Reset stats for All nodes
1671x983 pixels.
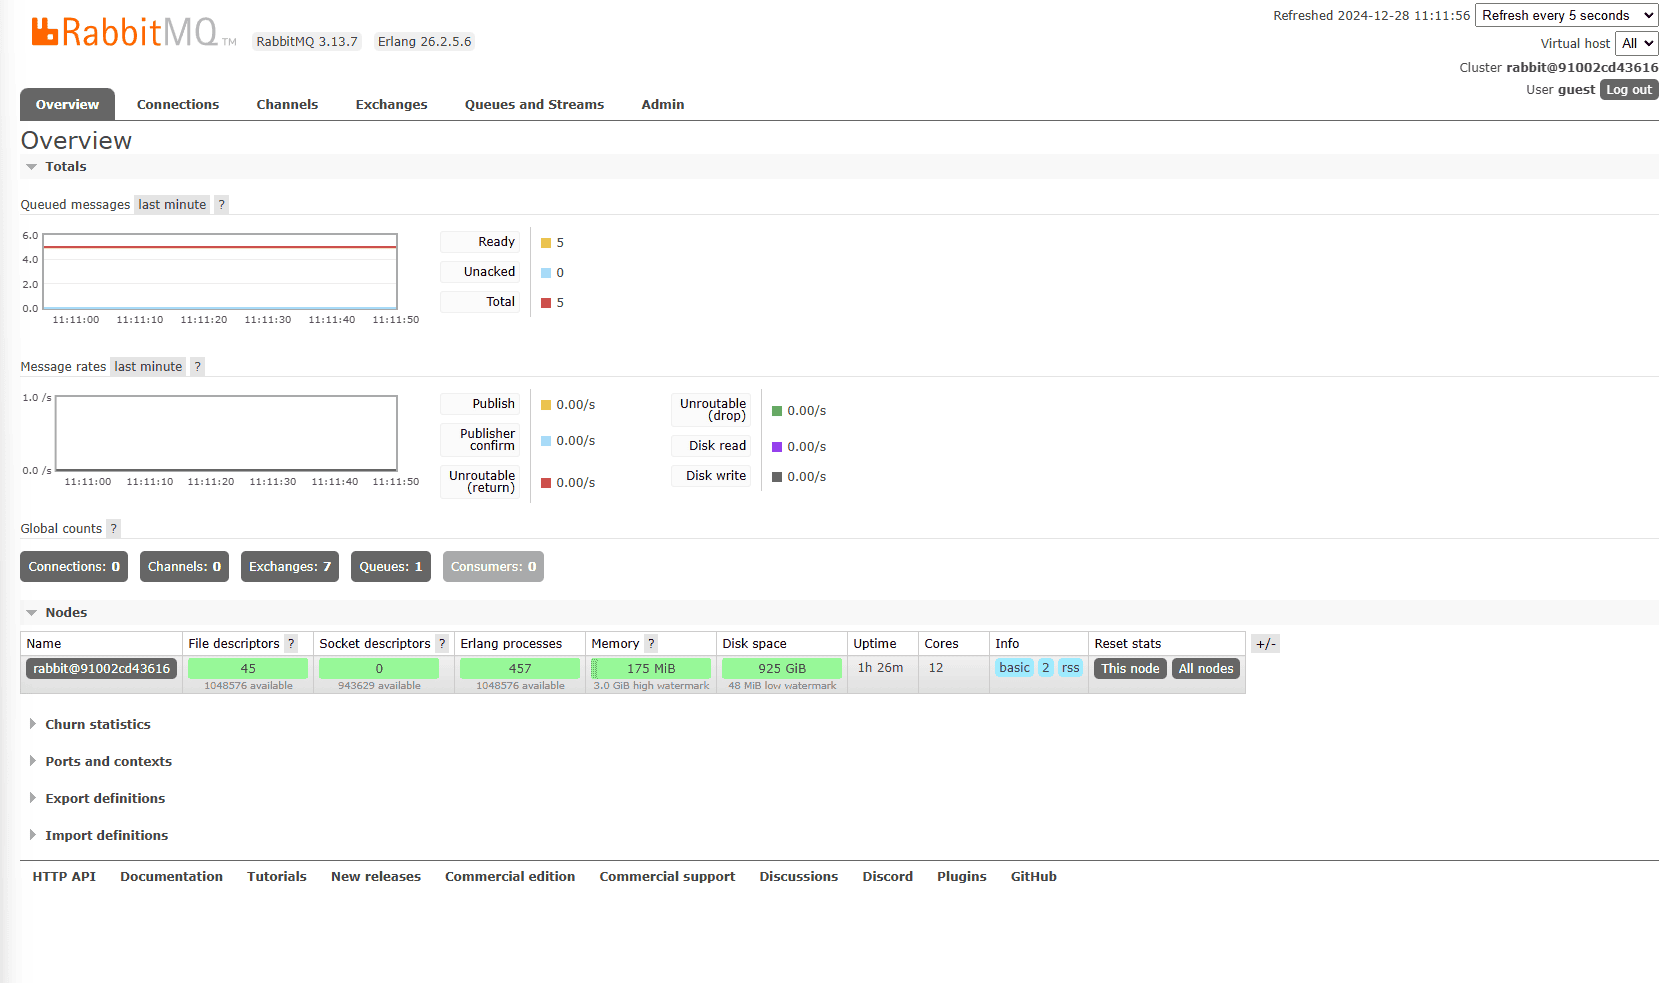tap(1206, 668)
